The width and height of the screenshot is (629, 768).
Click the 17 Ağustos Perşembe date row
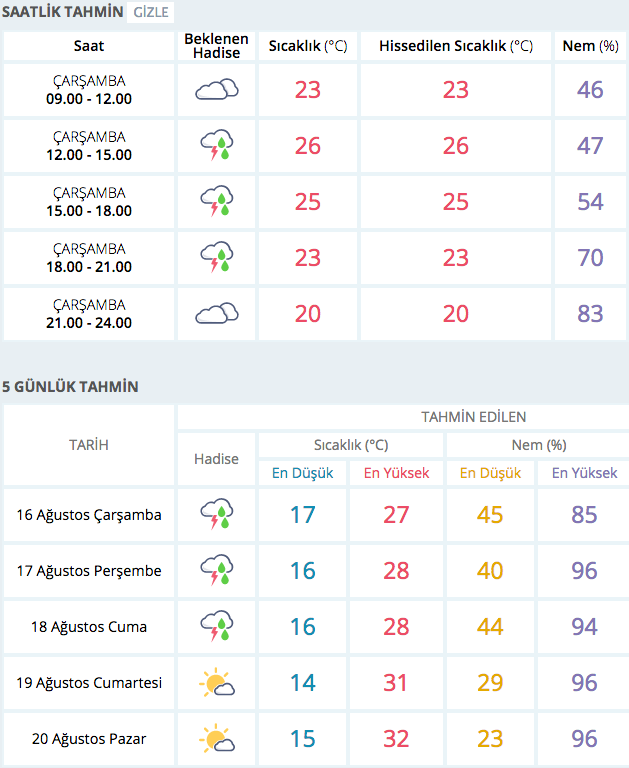point(89,572)
